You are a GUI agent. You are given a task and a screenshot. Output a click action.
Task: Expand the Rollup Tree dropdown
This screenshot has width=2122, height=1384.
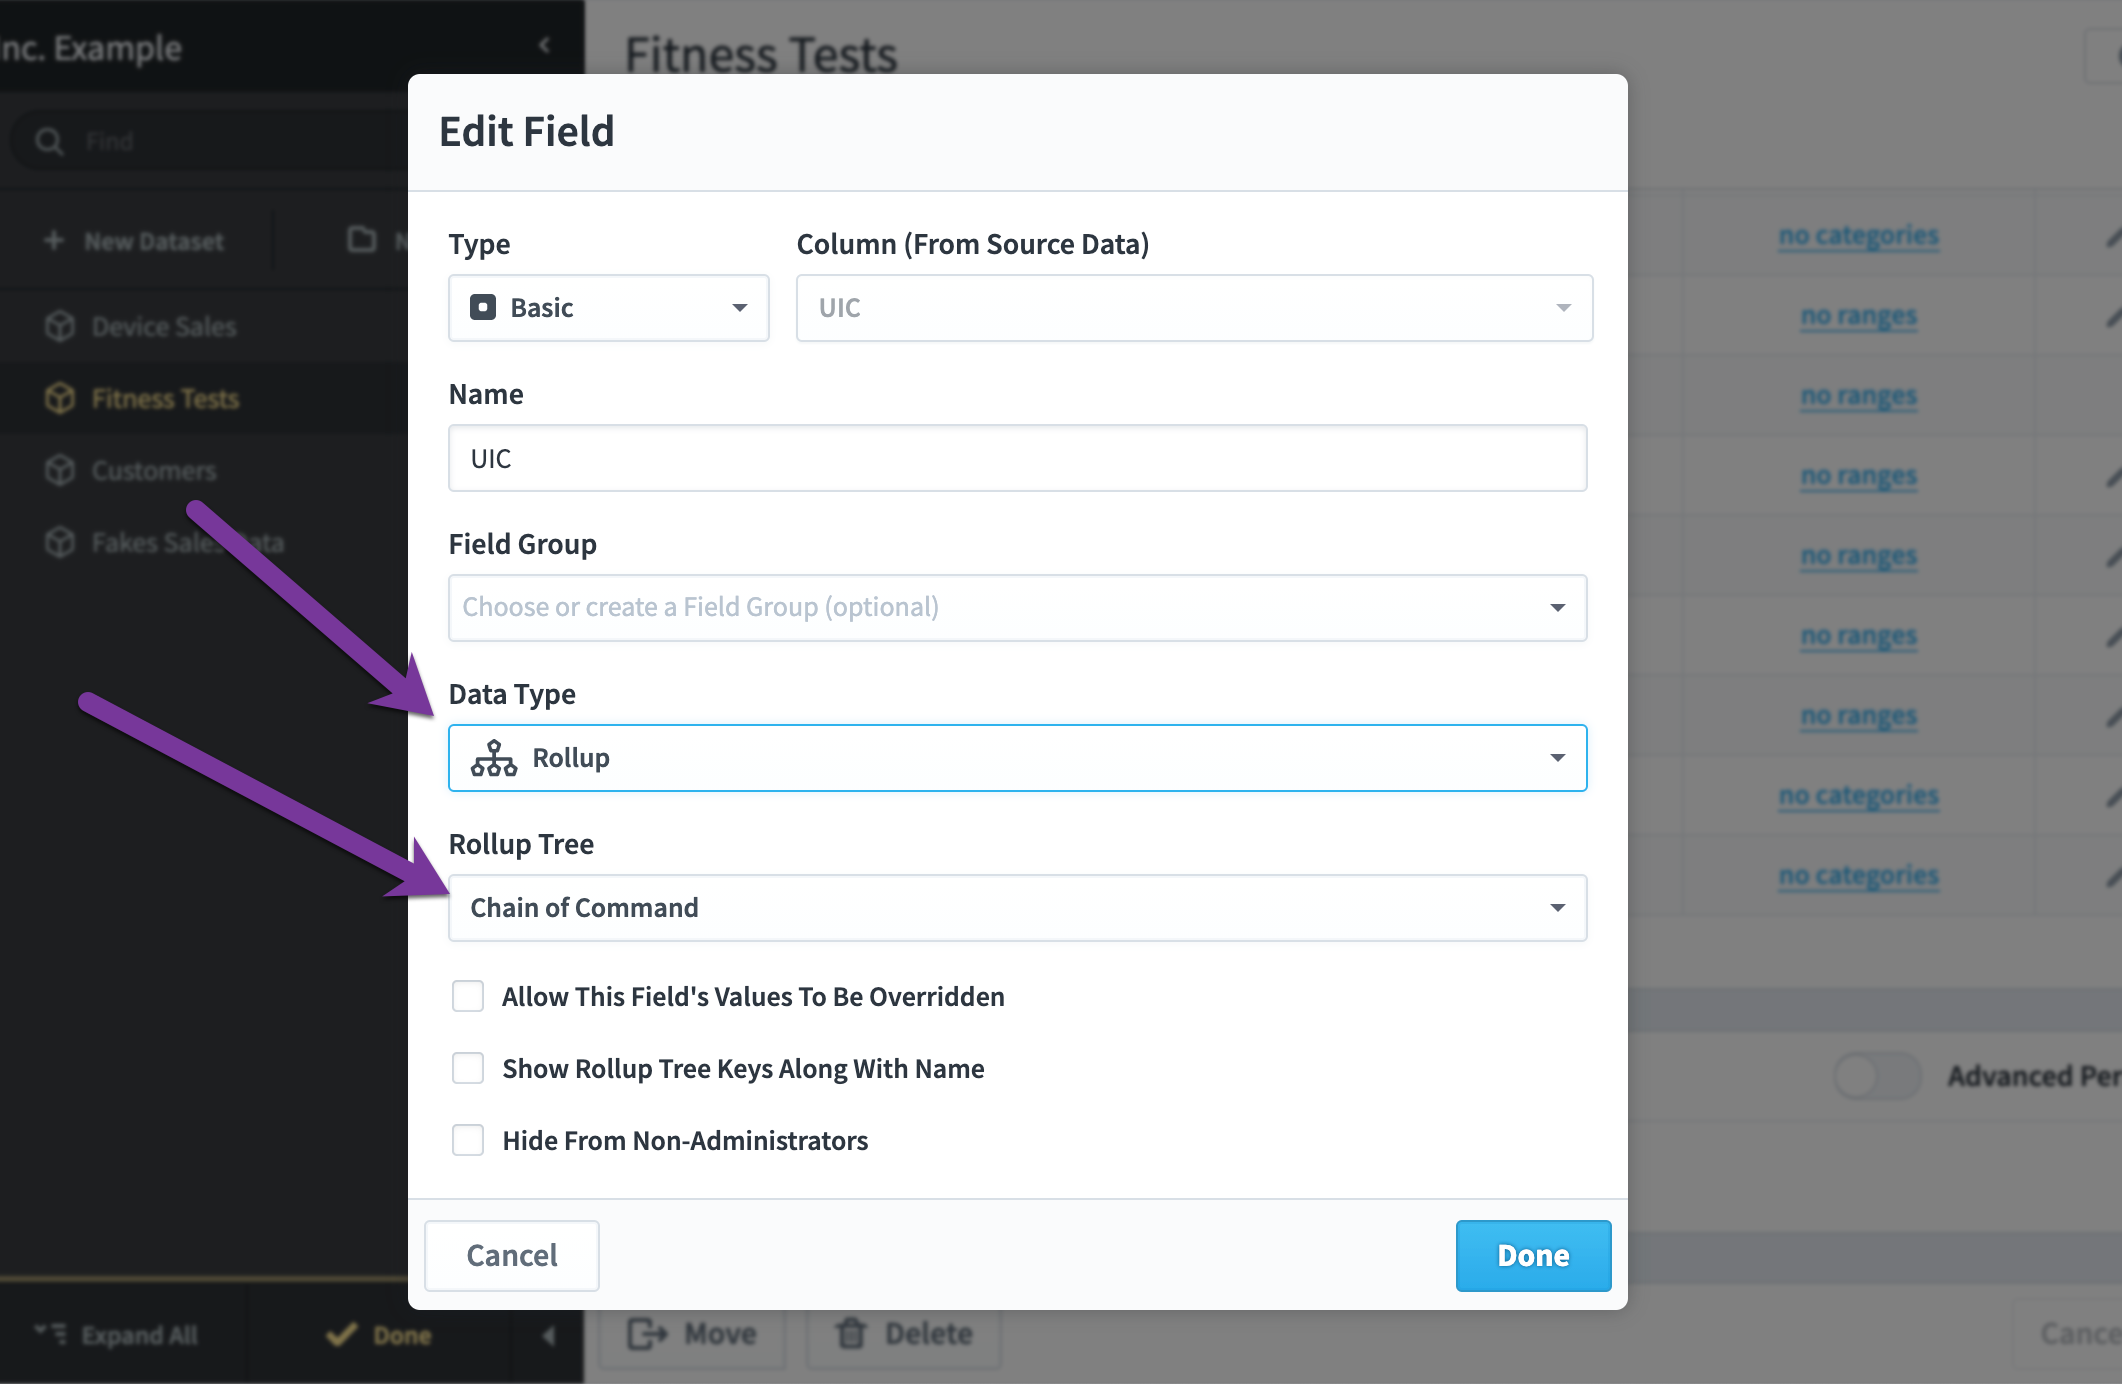click(1018, 908)
